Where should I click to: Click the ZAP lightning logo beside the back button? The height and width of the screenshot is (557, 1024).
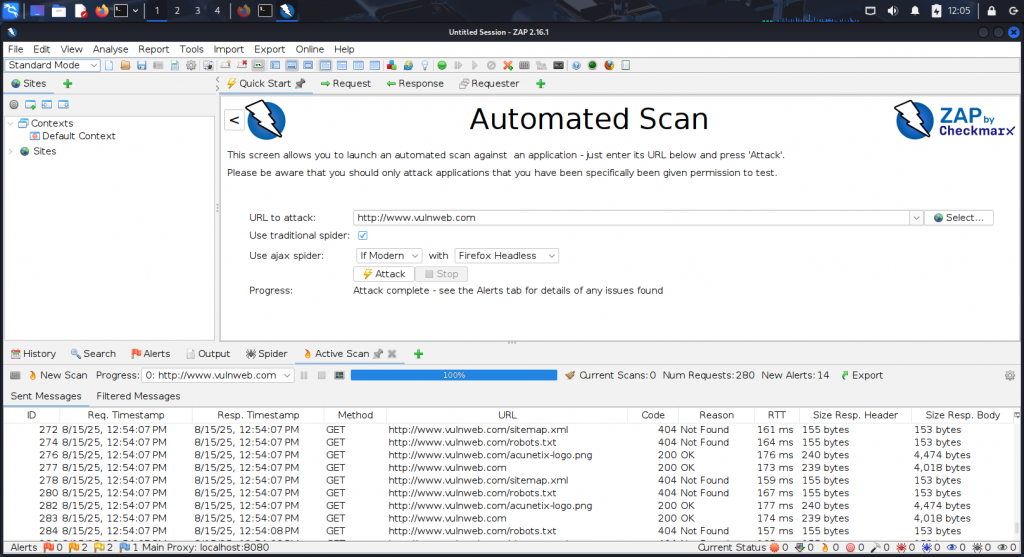pos(266,119)
